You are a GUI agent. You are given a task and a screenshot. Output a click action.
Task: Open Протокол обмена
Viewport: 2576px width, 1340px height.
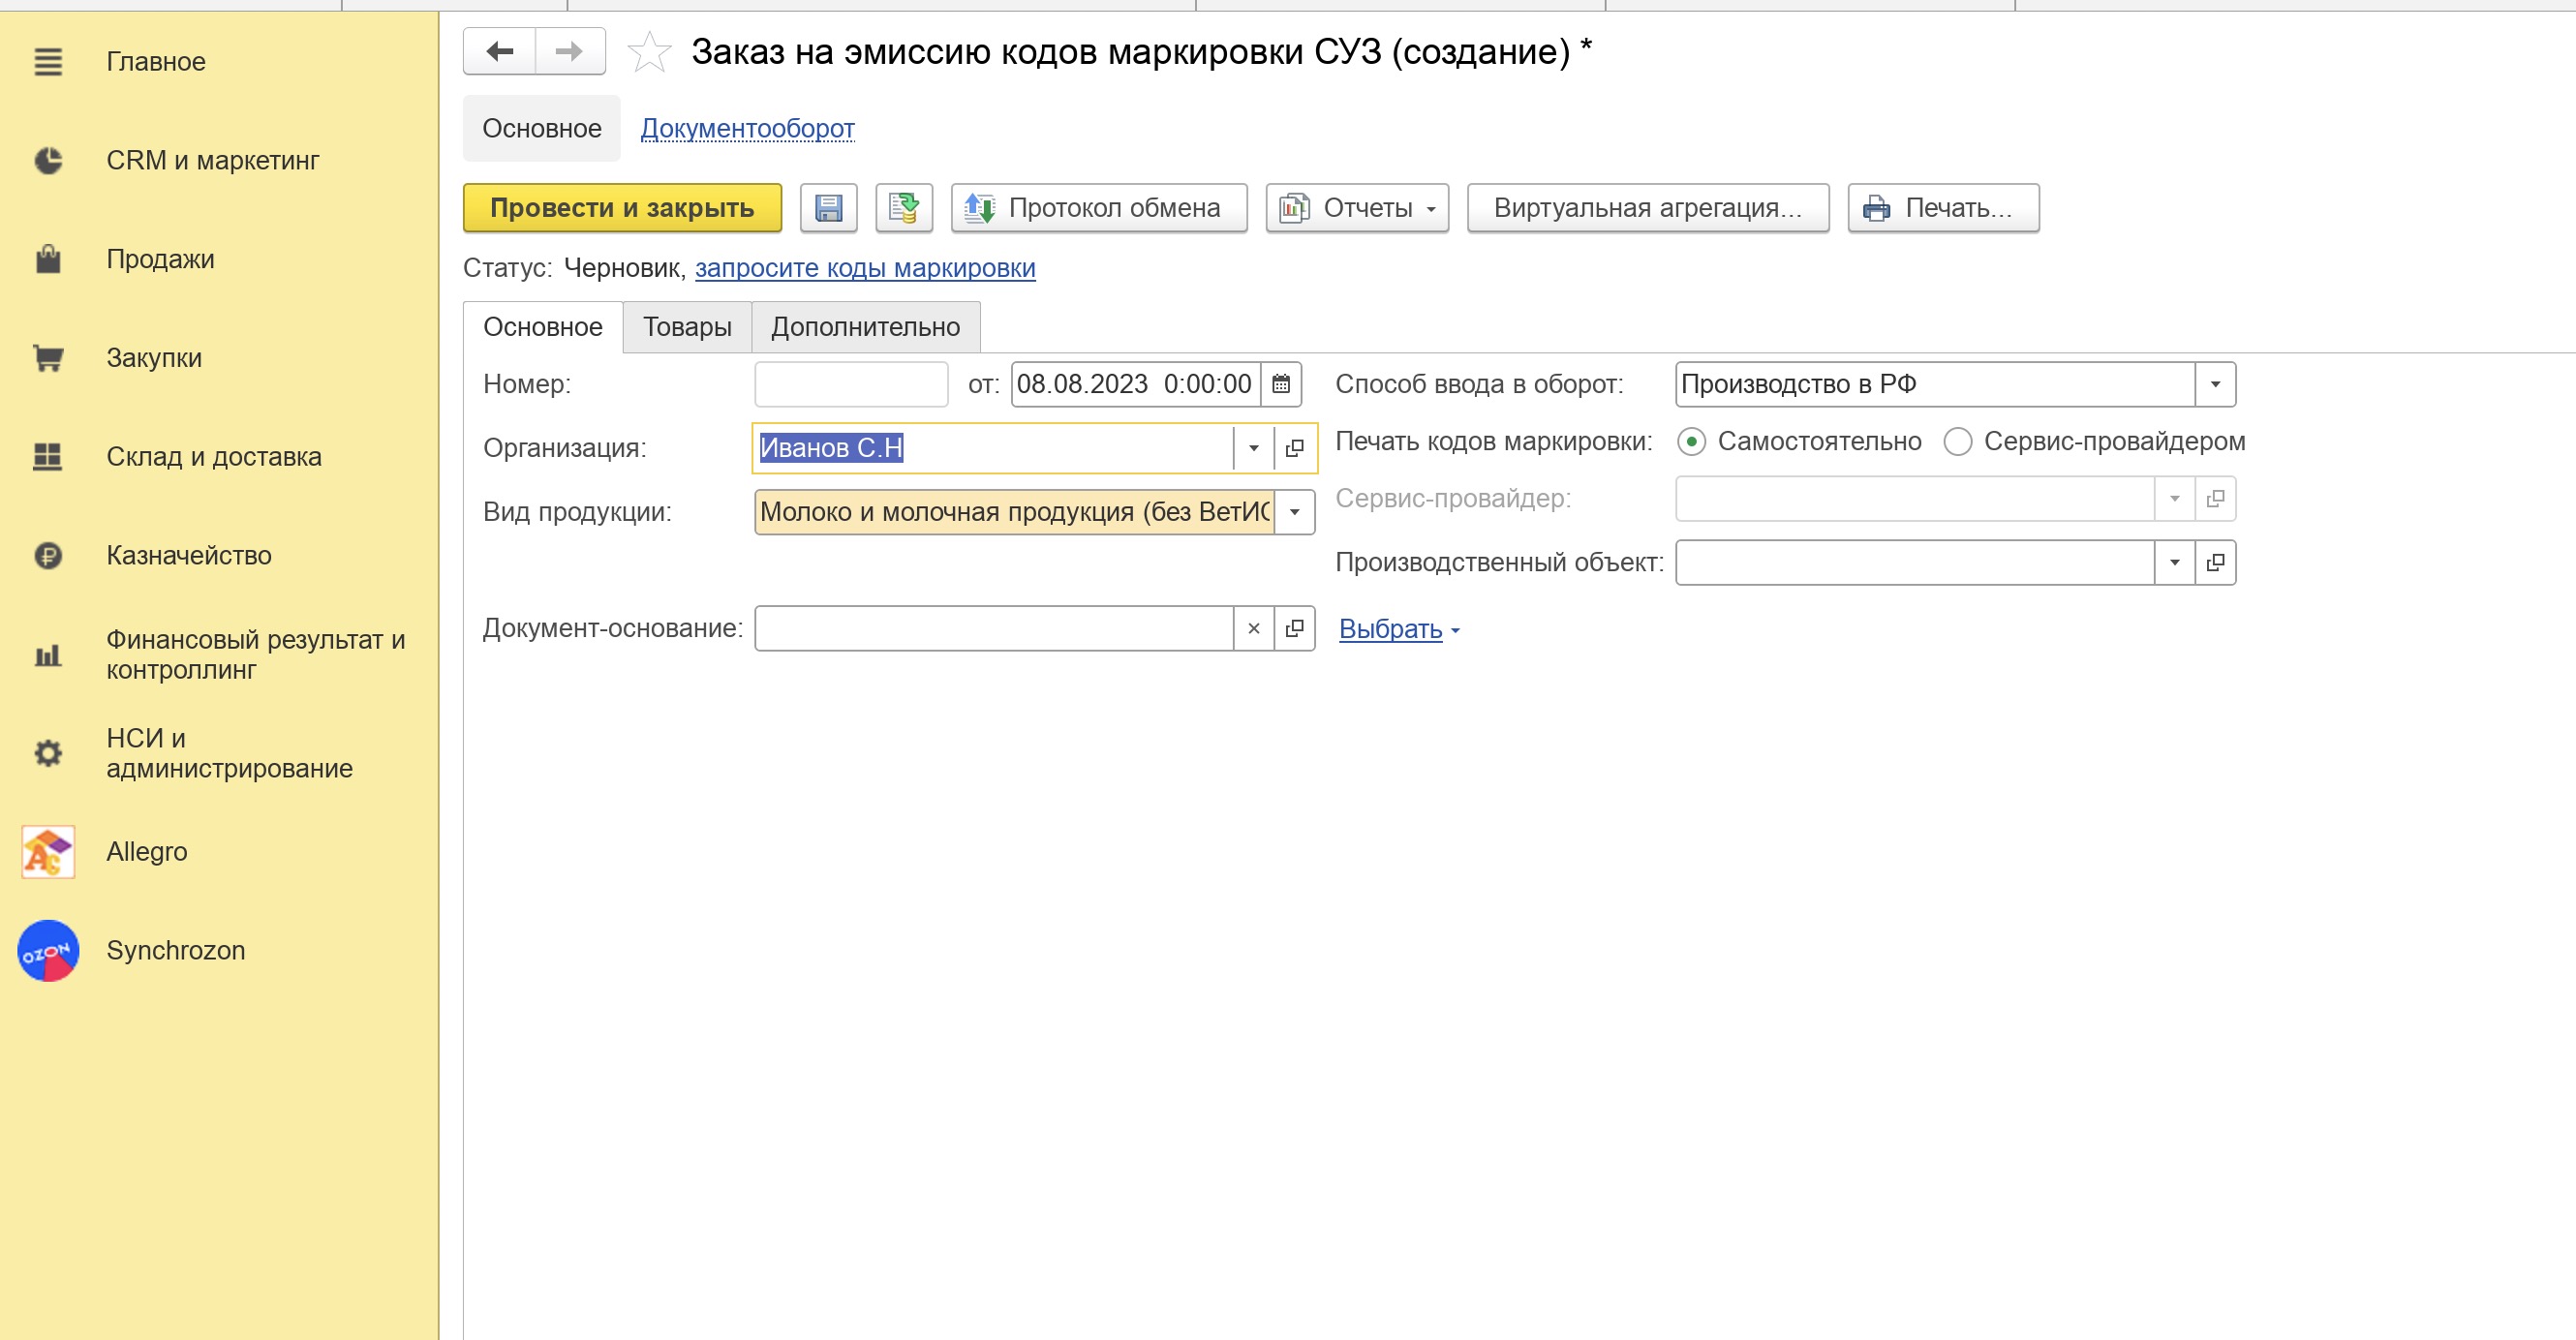pyautogui.click(x=1099, y=208)
